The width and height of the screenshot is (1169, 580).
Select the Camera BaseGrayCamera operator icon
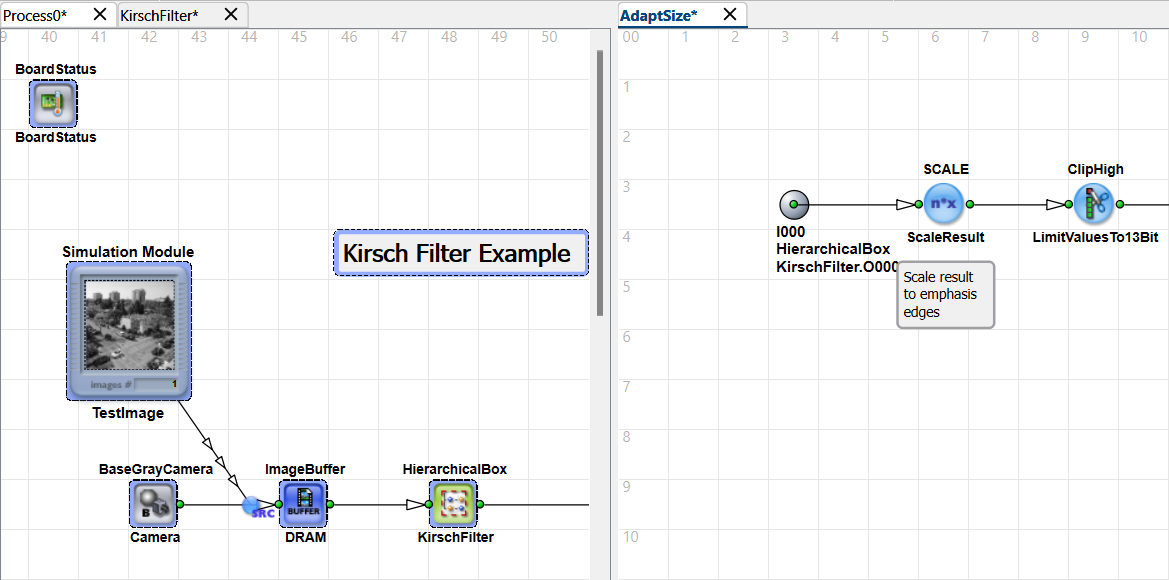pos(153,504)
